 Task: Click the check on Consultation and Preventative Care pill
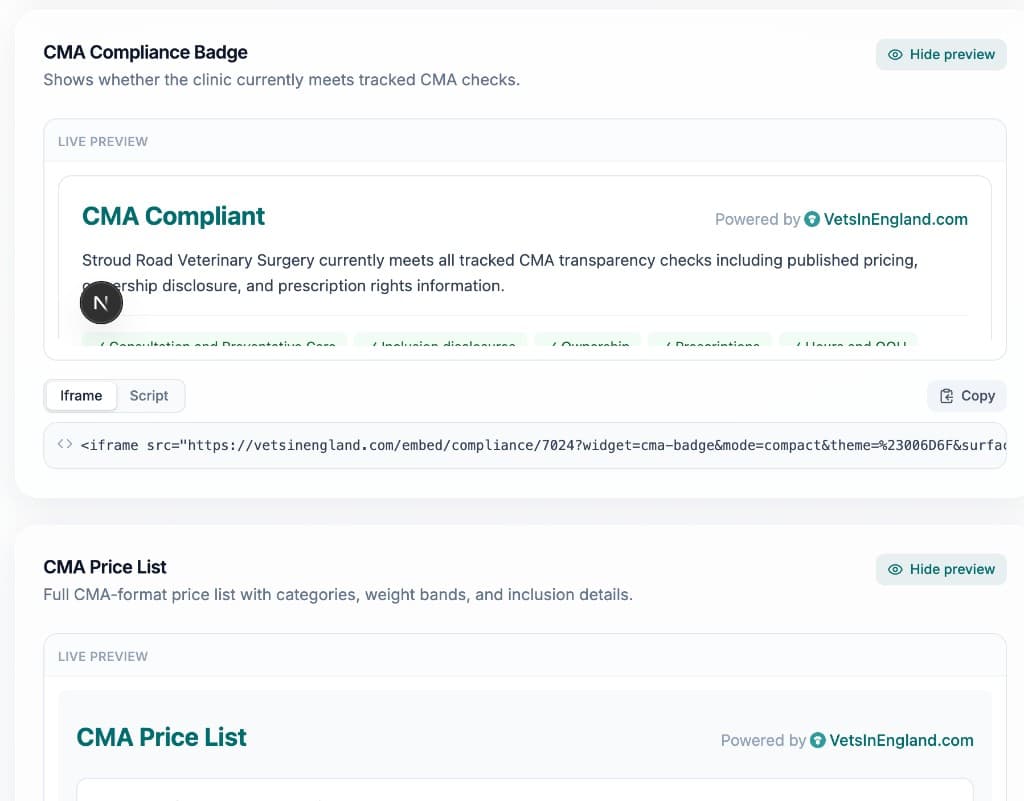(x=101, y=346)
